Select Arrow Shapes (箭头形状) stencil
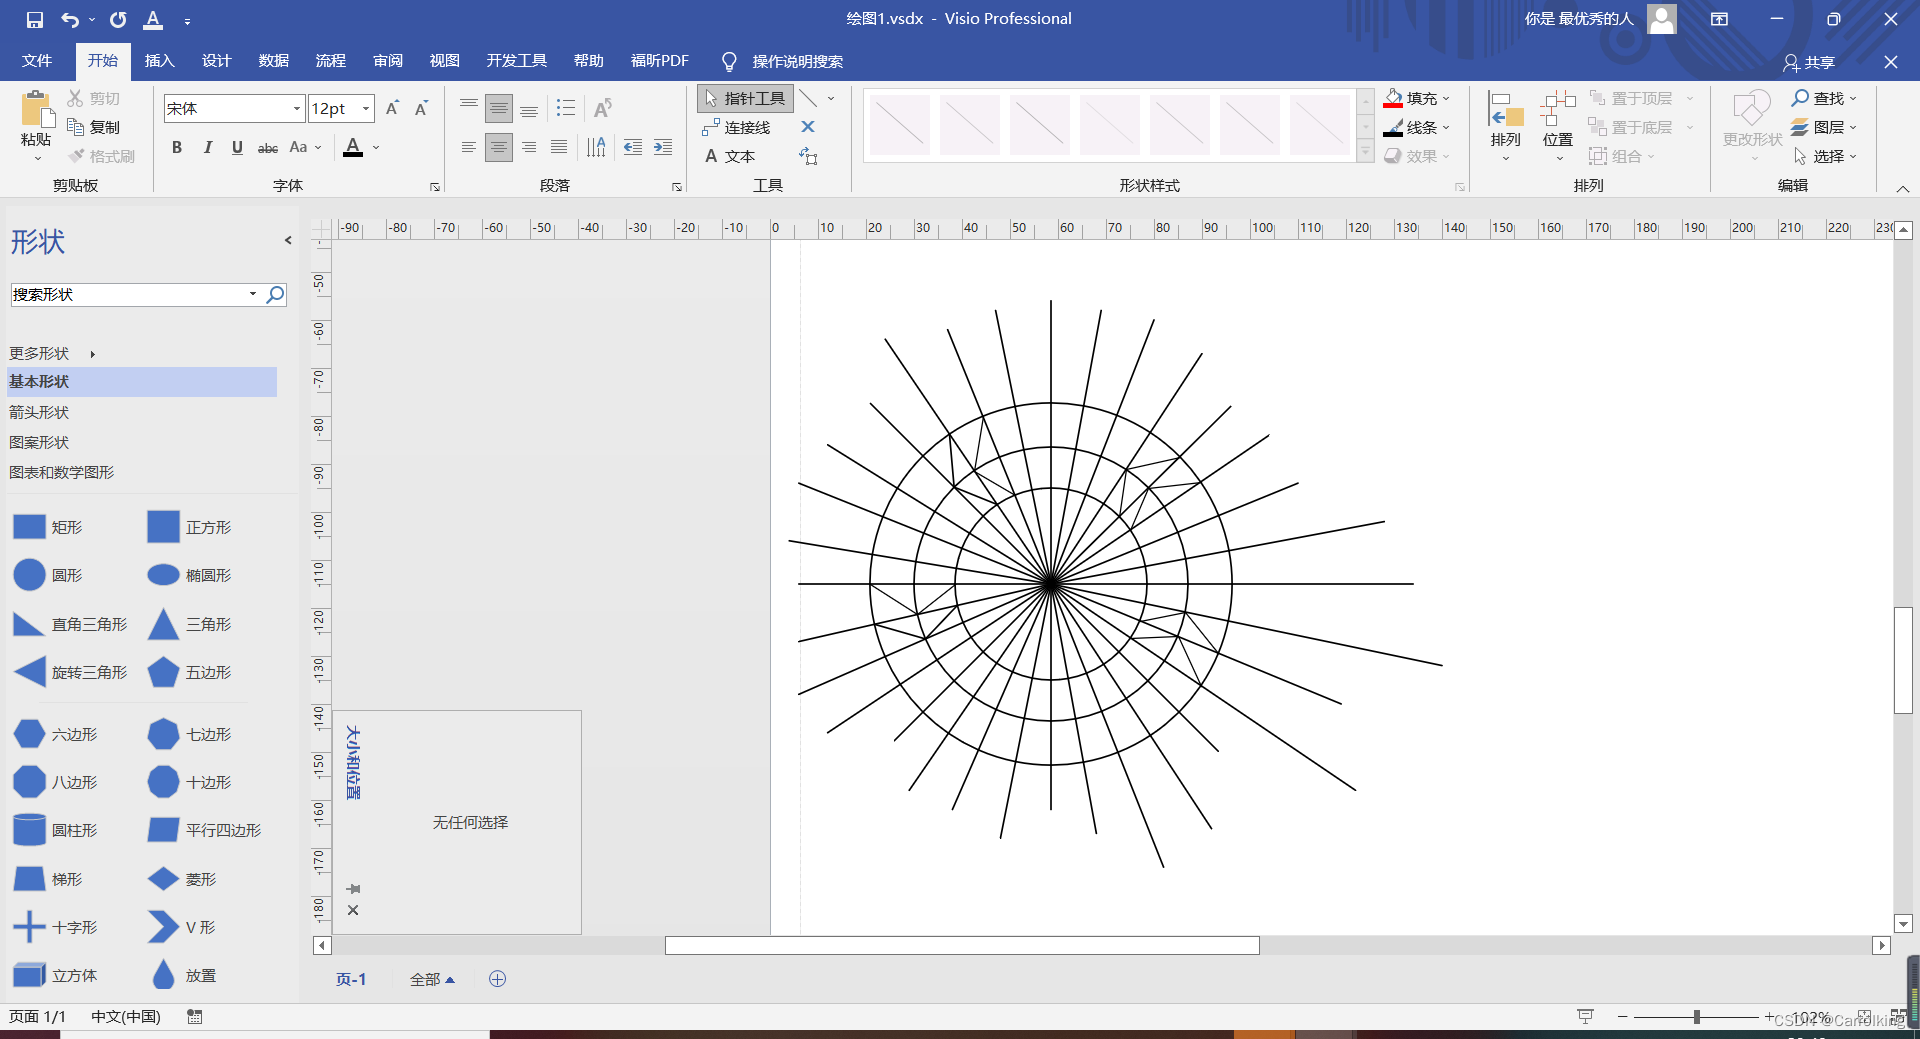 pyautogui.click(x=39, y=412)
